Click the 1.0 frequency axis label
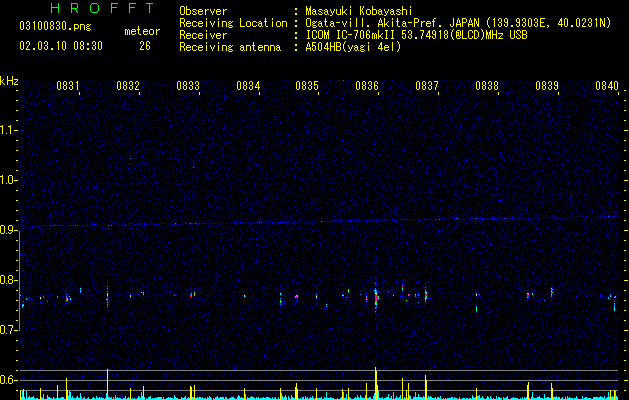The height and width of the screenshot is (400, 629). click(8, 180)
